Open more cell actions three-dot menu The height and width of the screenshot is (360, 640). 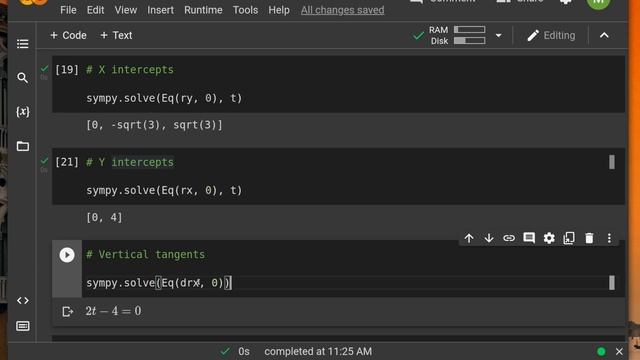click(609, 238)
